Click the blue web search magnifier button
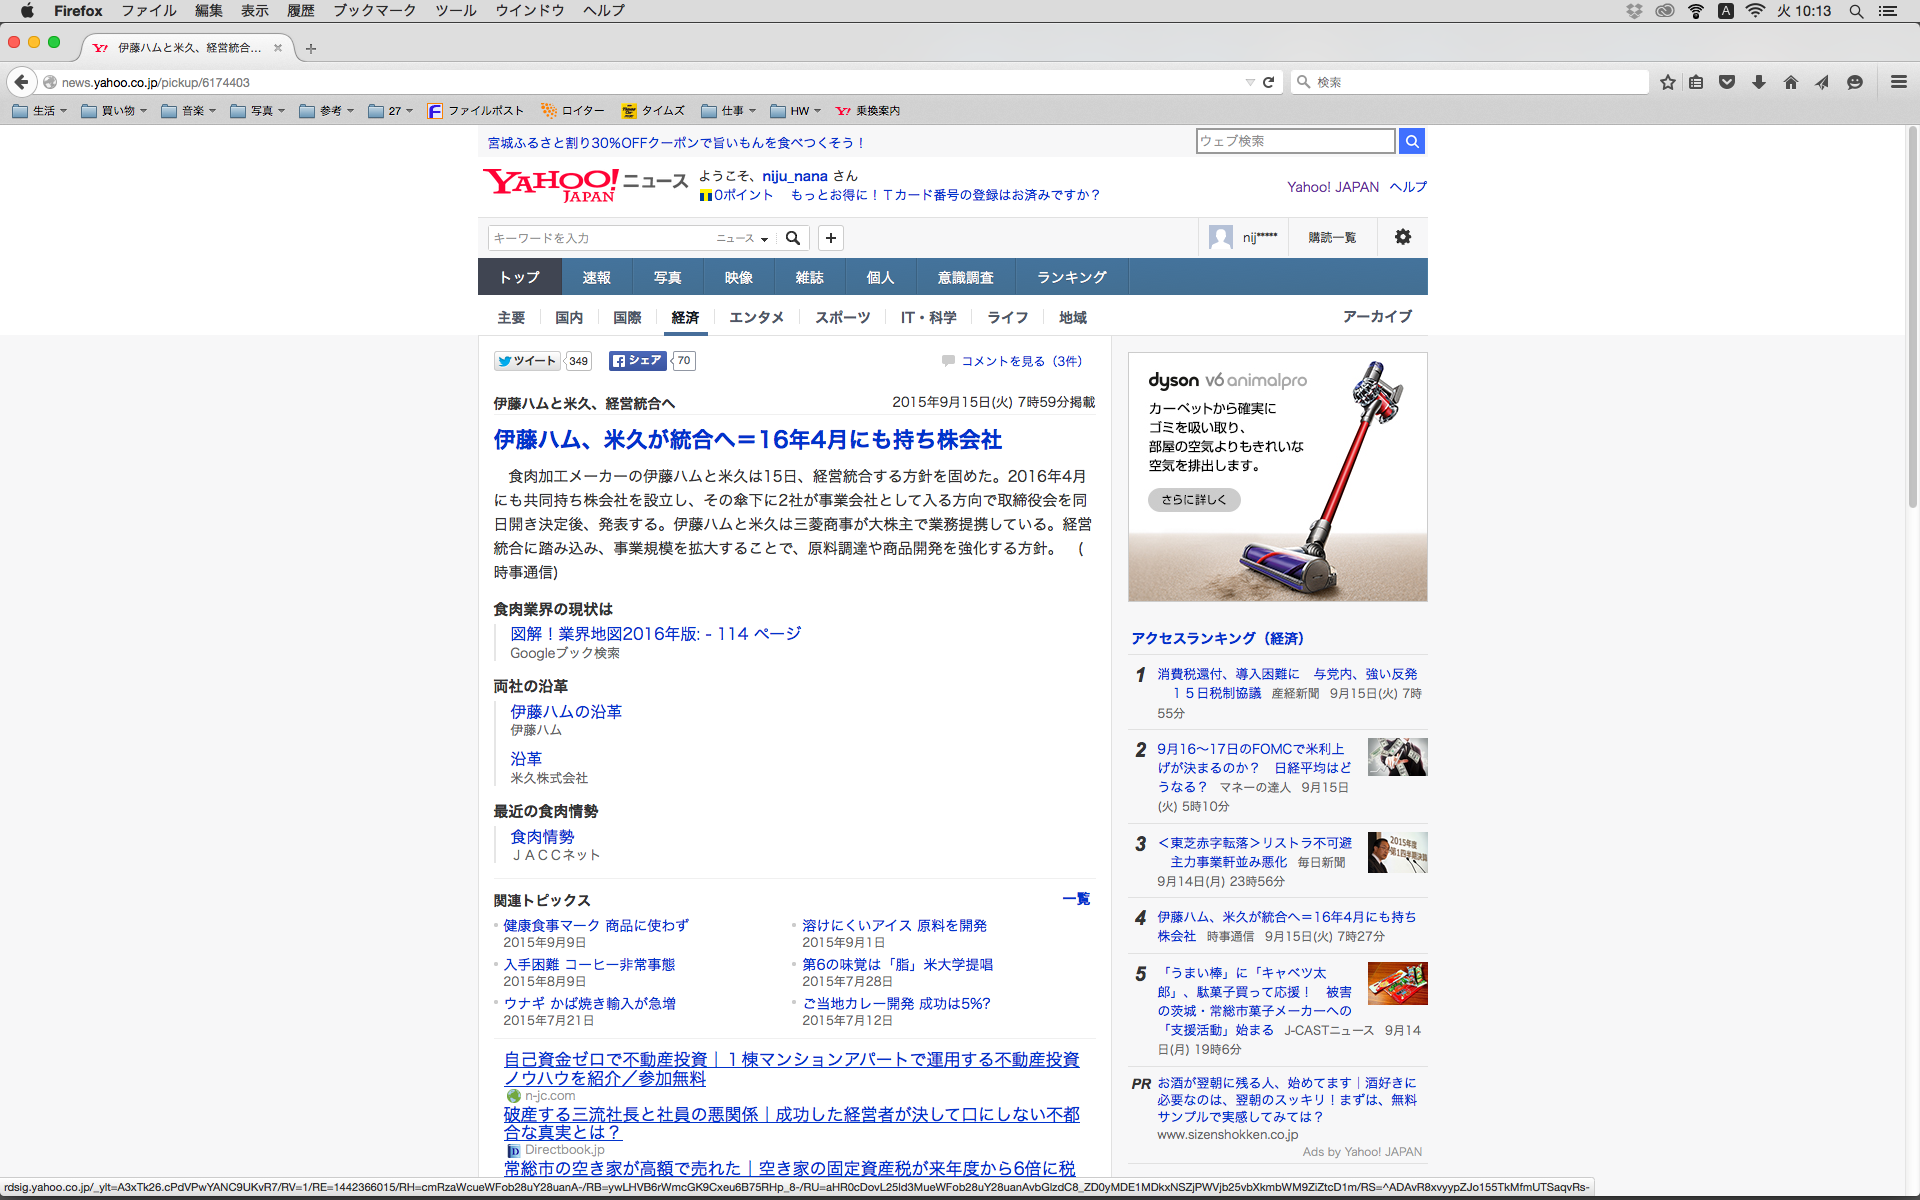Screen dimensions: 1920x1200 coord(1411,141)
